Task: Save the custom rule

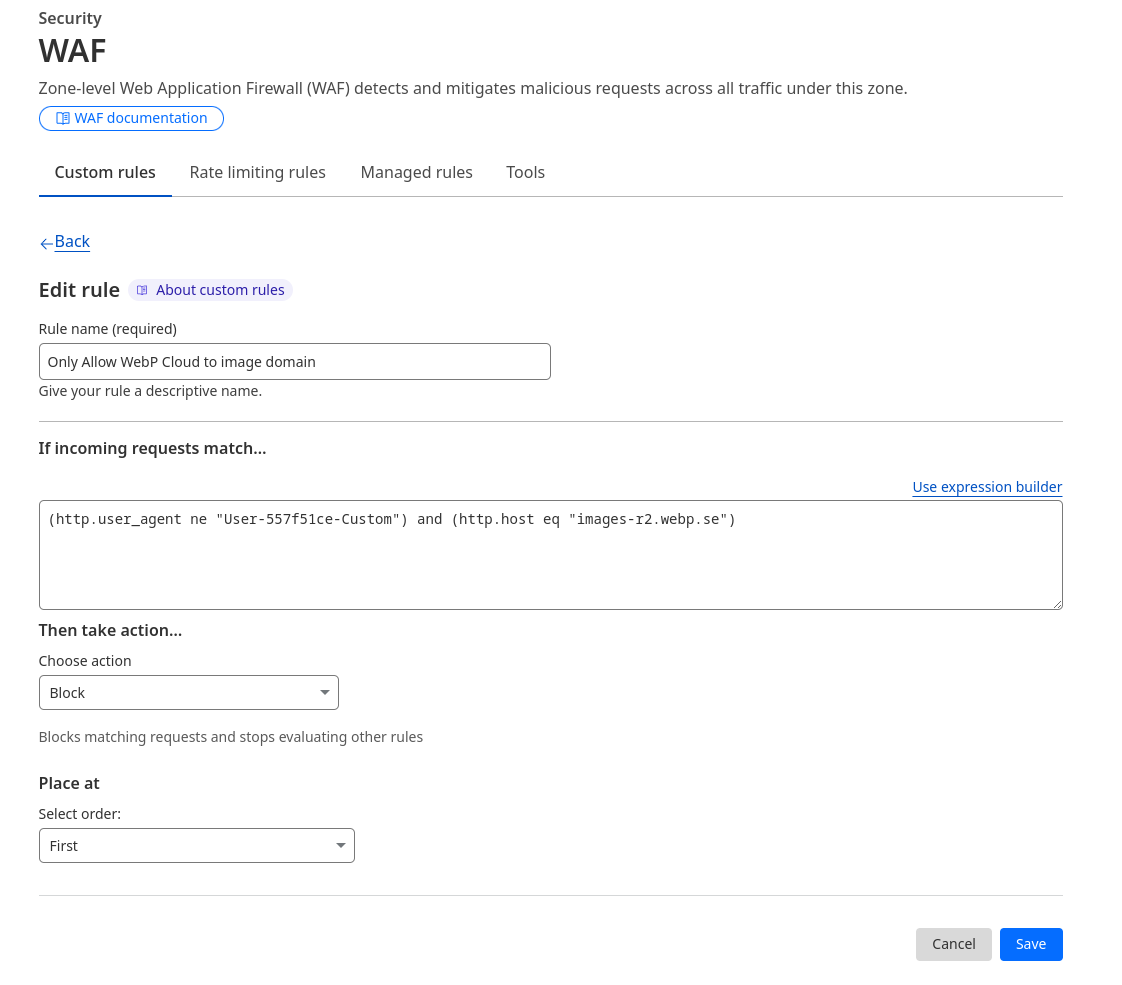Action: click(1031, 944)
